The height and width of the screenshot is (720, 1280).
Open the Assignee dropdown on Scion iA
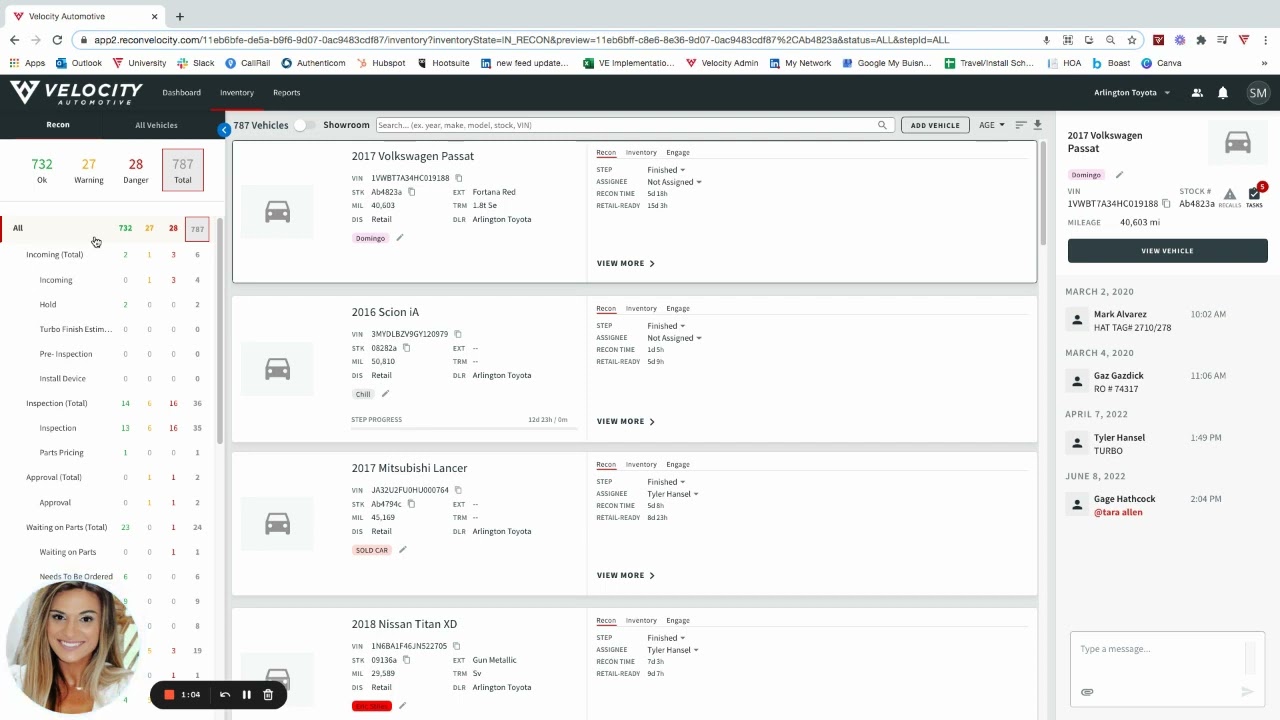[x=674, y=338]
